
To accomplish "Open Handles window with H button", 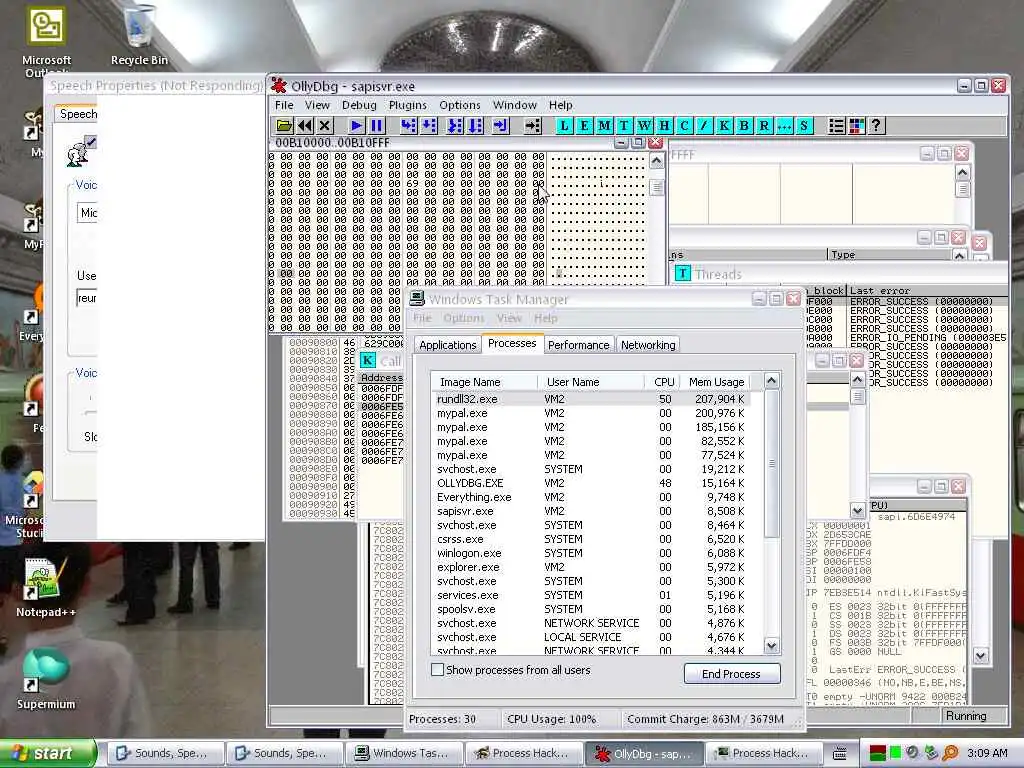I will click(665, 125).
